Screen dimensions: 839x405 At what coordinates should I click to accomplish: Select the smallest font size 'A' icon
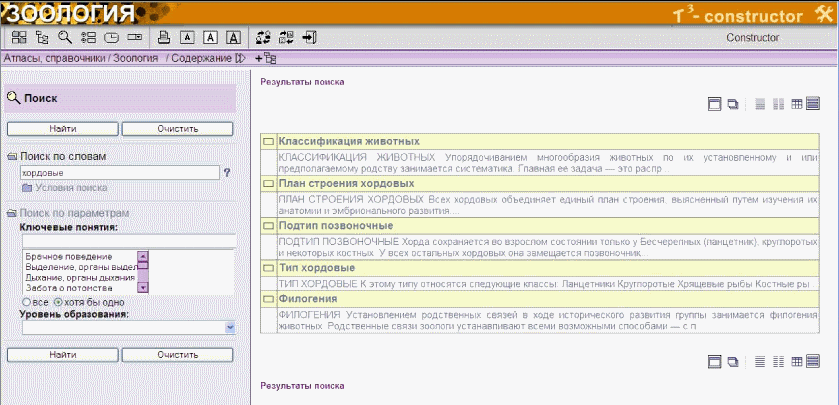tap(187, 38)
